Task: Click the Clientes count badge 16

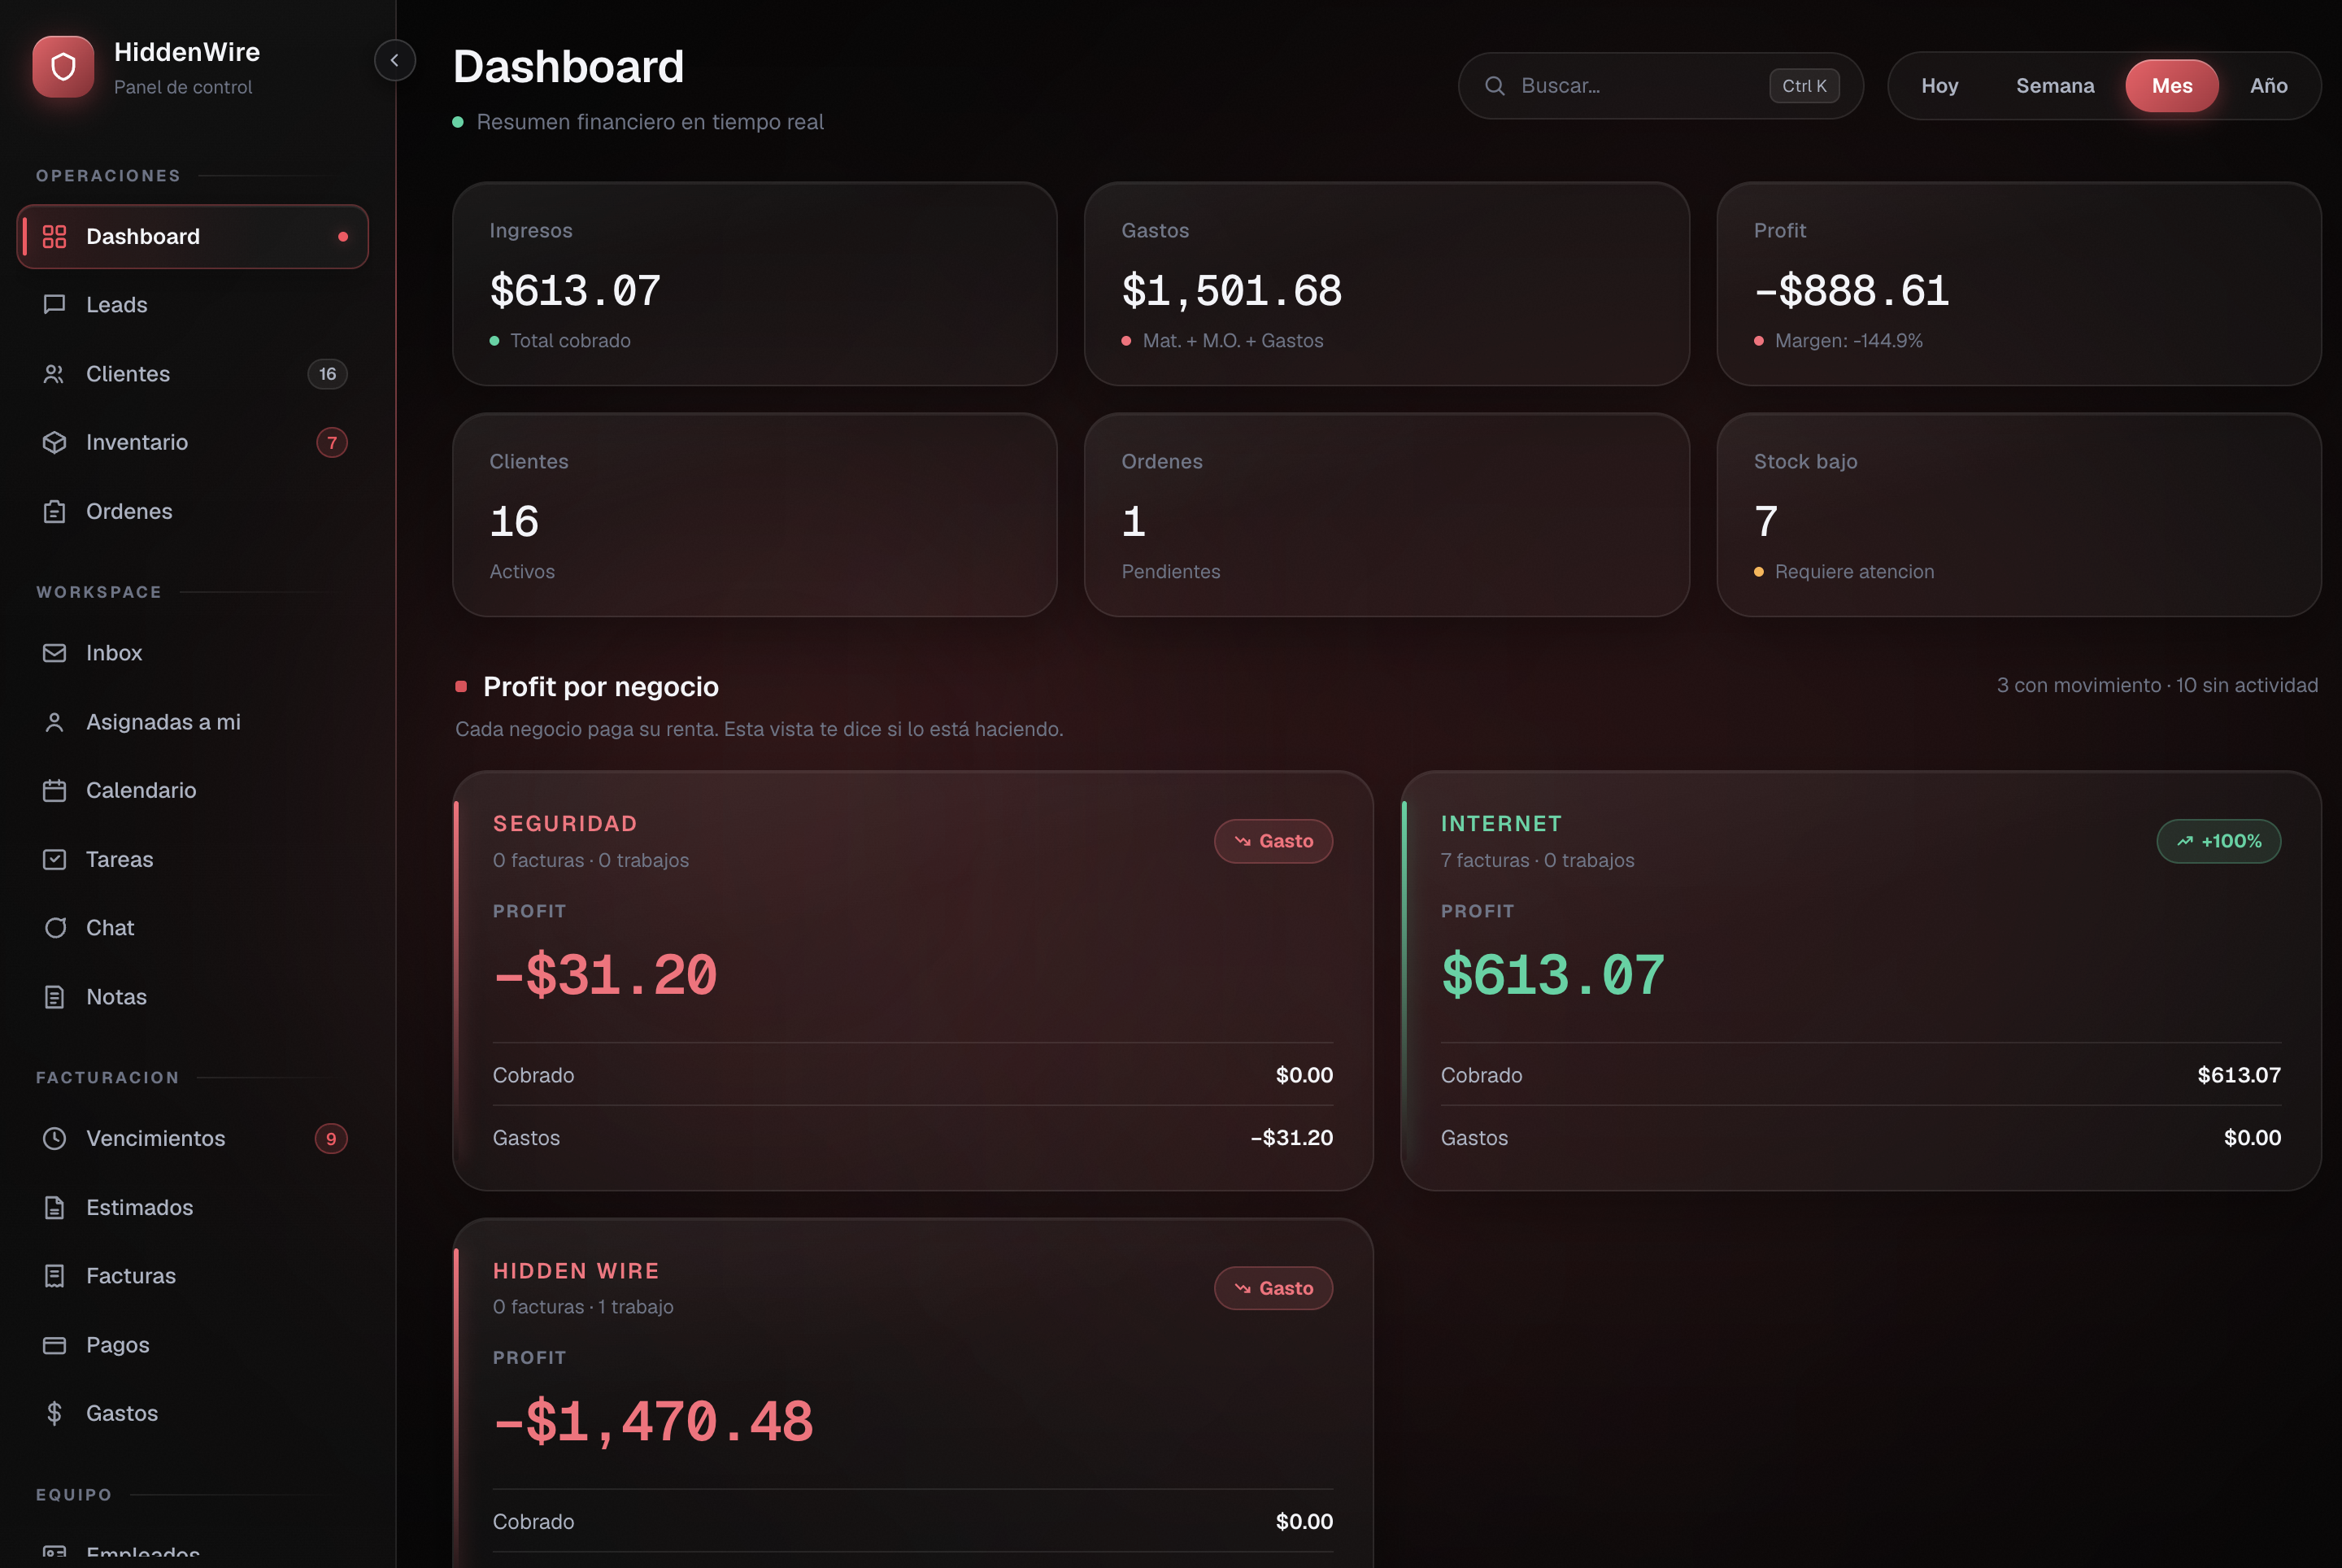Action: point(327,374)
